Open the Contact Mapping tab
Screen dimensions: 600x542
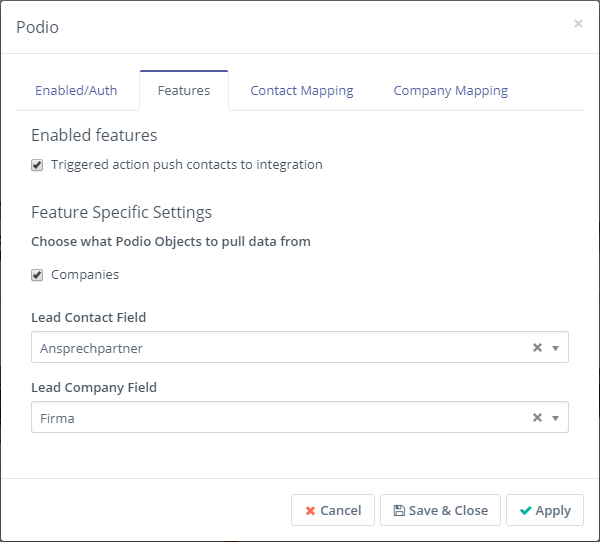point(301,90)
